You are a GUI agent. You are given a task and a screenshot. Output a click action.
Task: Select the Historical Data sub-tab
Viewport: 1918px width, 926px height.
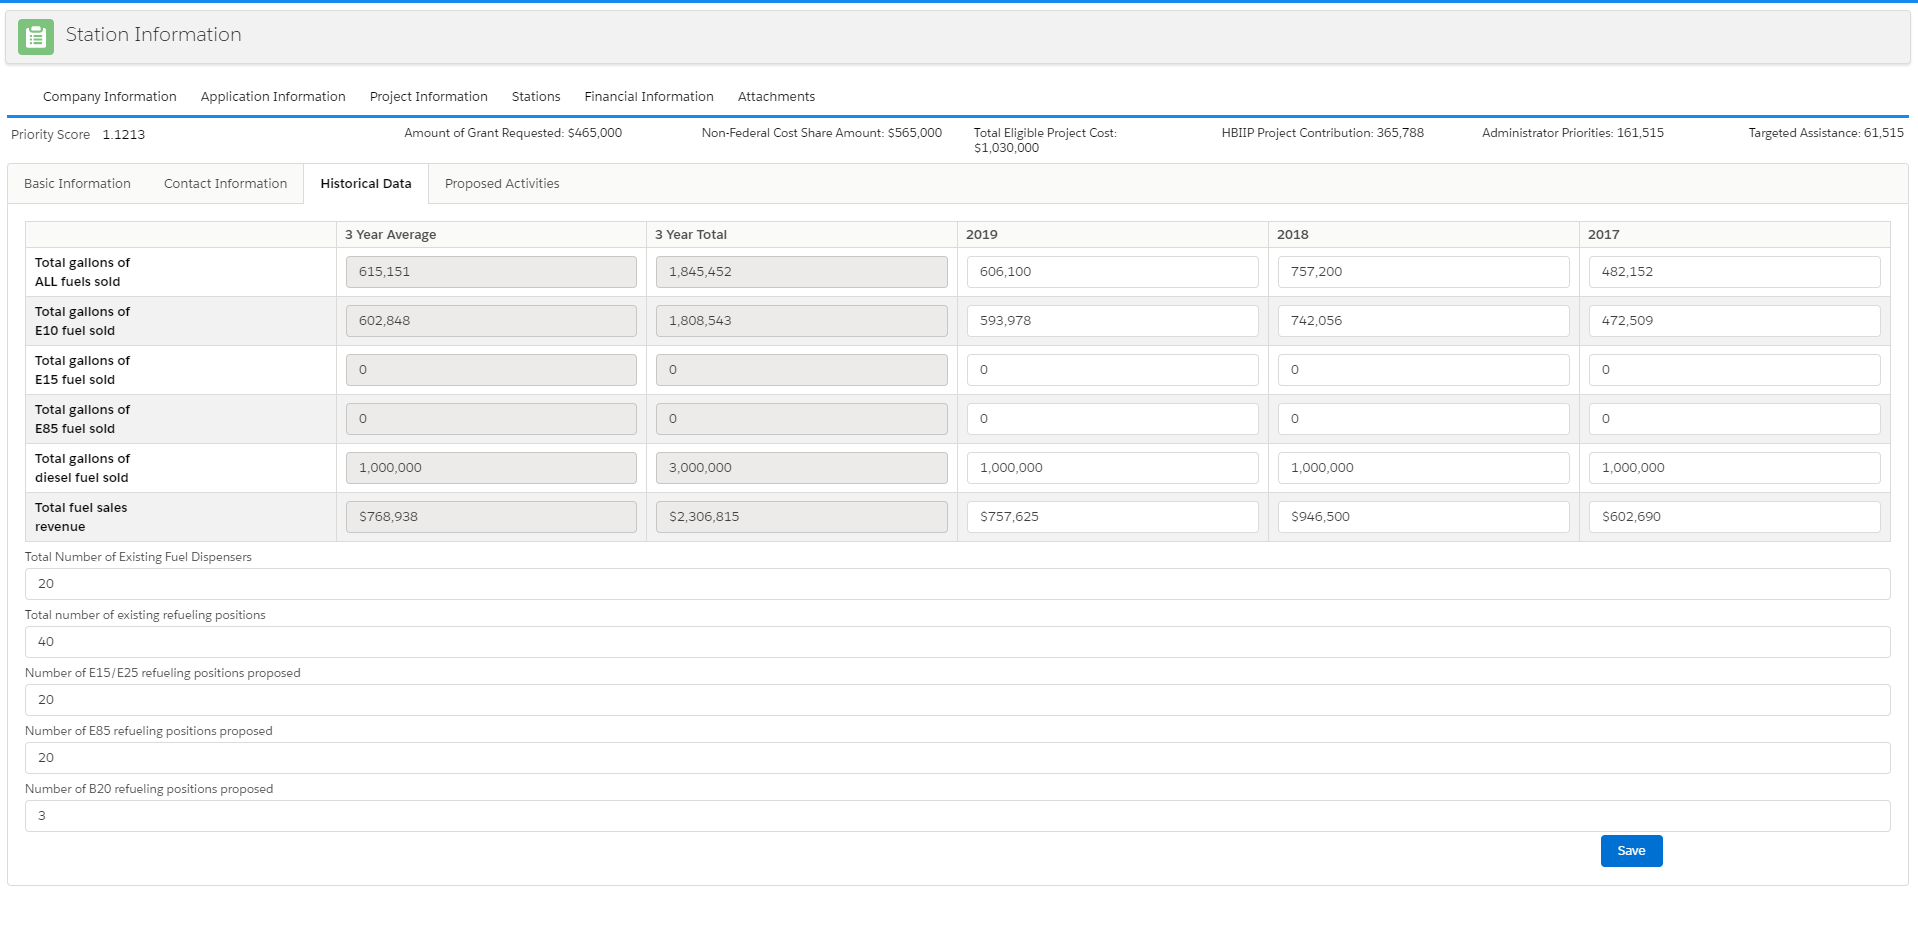365,184
